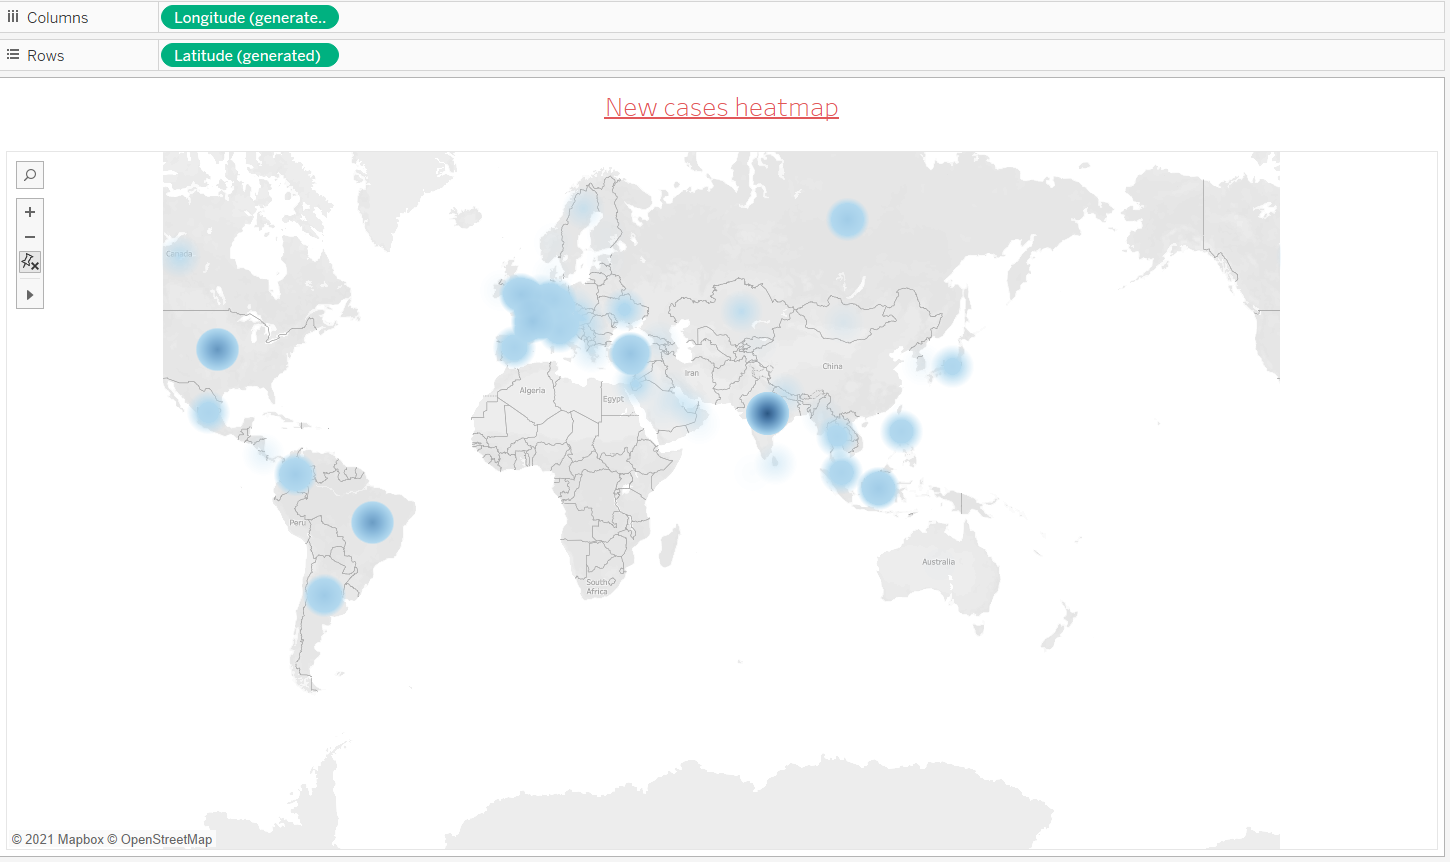Click the Peru map label
1450x862 pixels.
(297, 523)
